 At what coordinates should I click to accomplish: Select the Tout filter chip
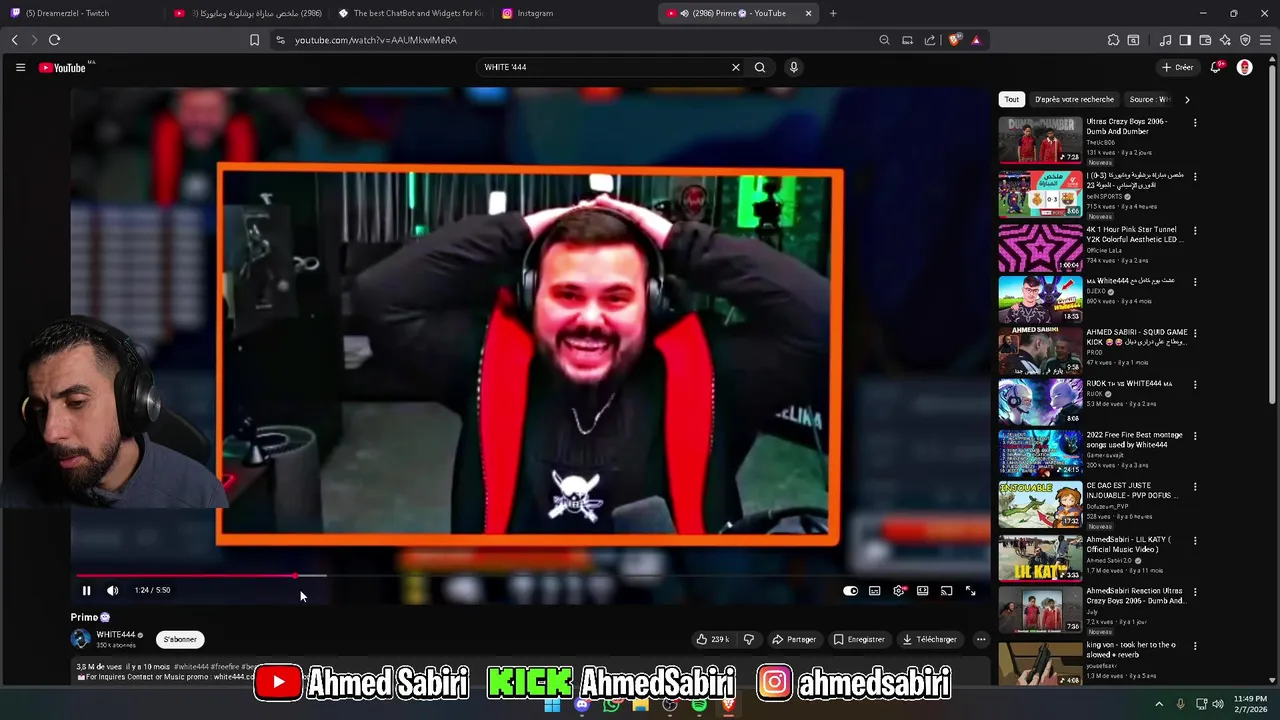[x=1012, y=99]
